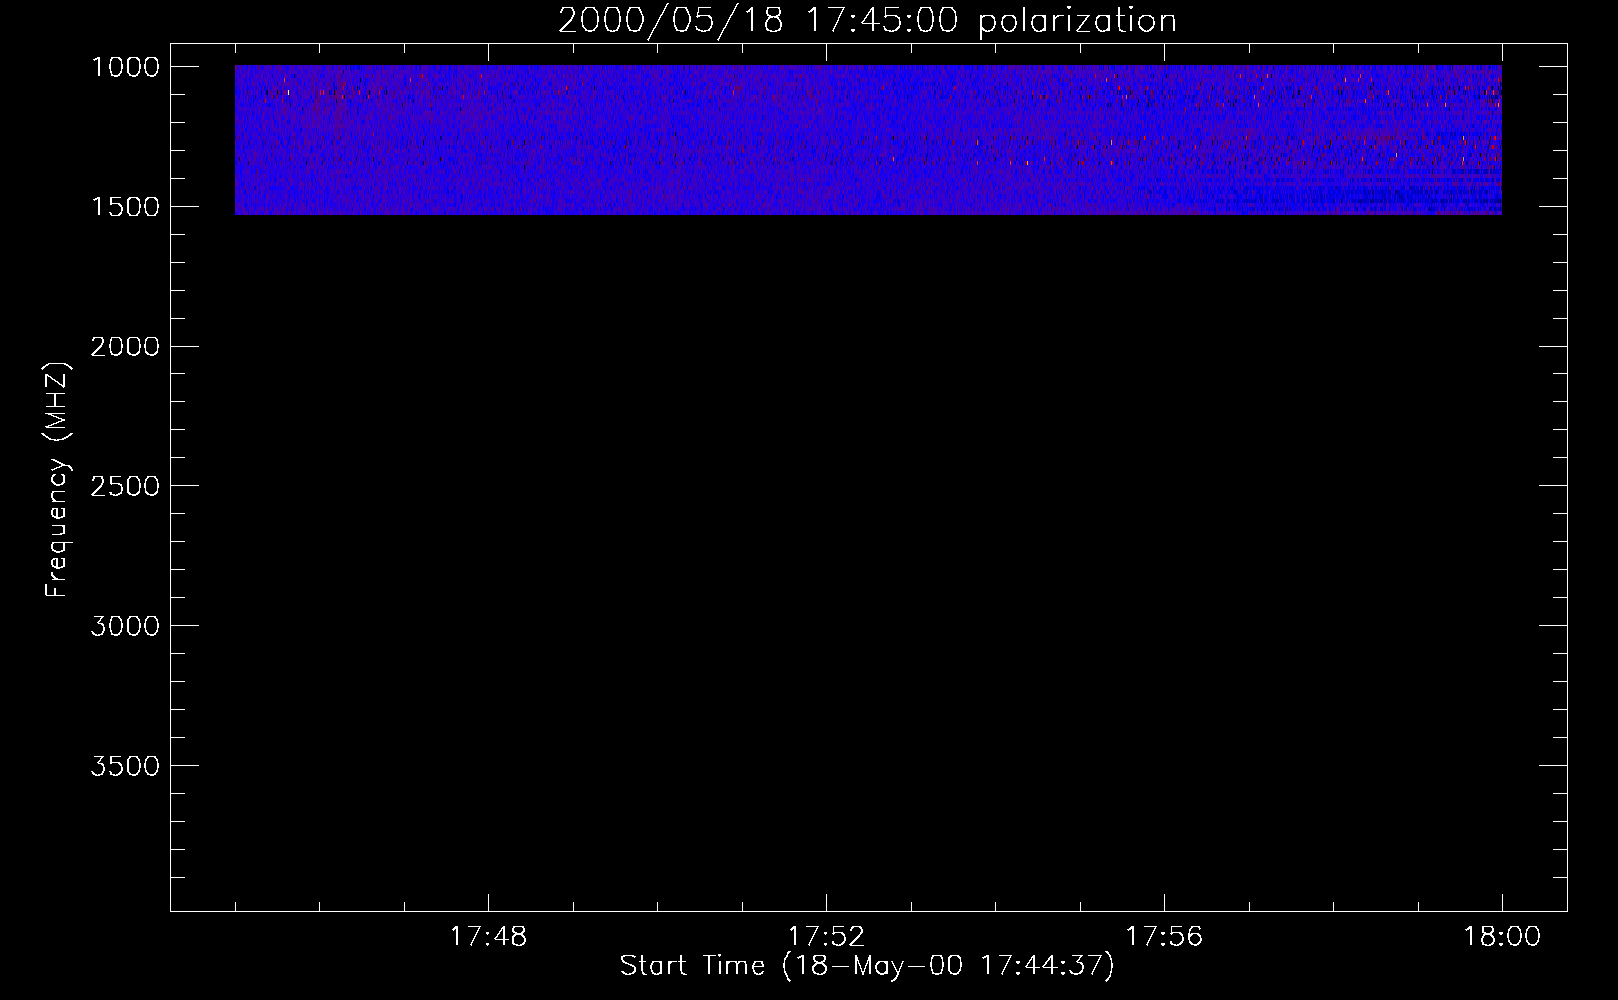Select the 3000 frequency tick label
1618x1000 pixels.
(x=125, y=627)
